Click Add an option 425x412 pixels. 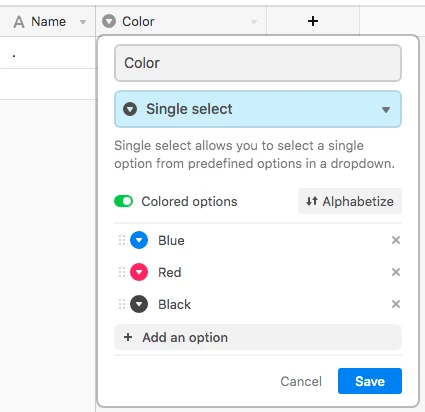tap(258, 337)
